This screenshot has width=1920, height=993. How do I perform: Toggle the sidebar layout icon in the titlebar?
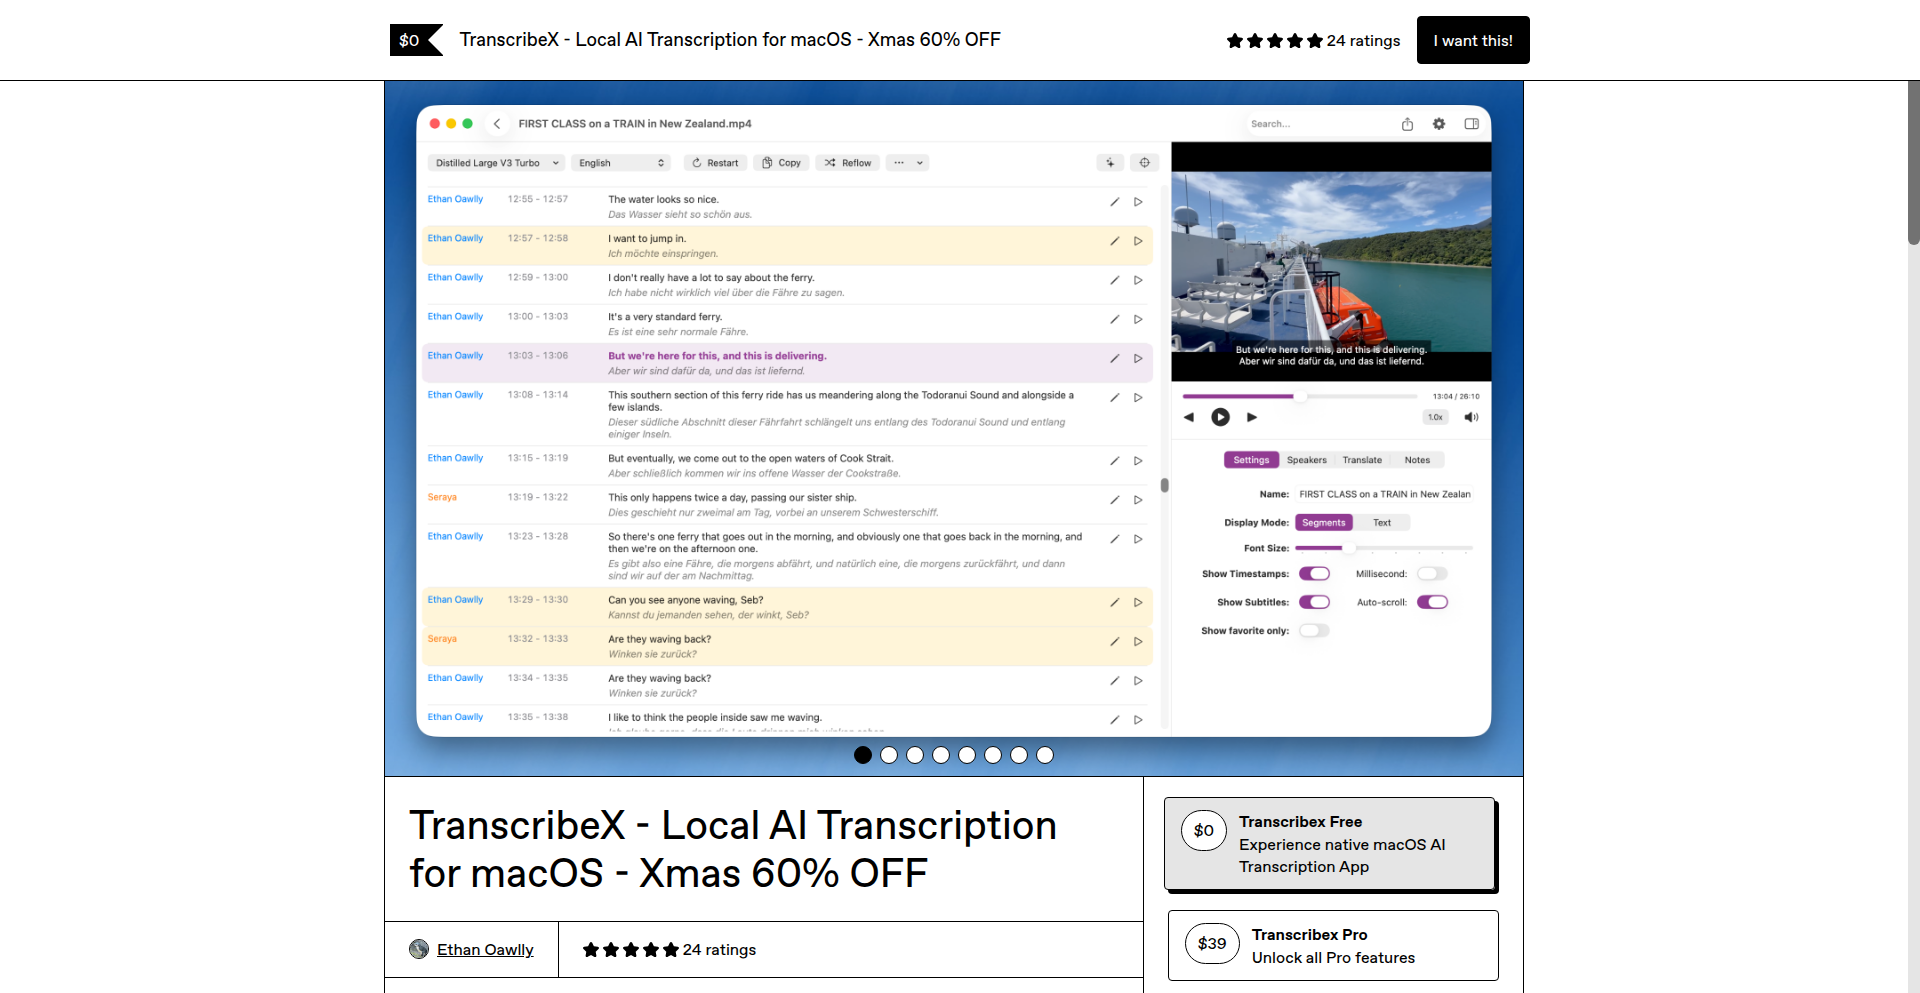[1471, 123]
